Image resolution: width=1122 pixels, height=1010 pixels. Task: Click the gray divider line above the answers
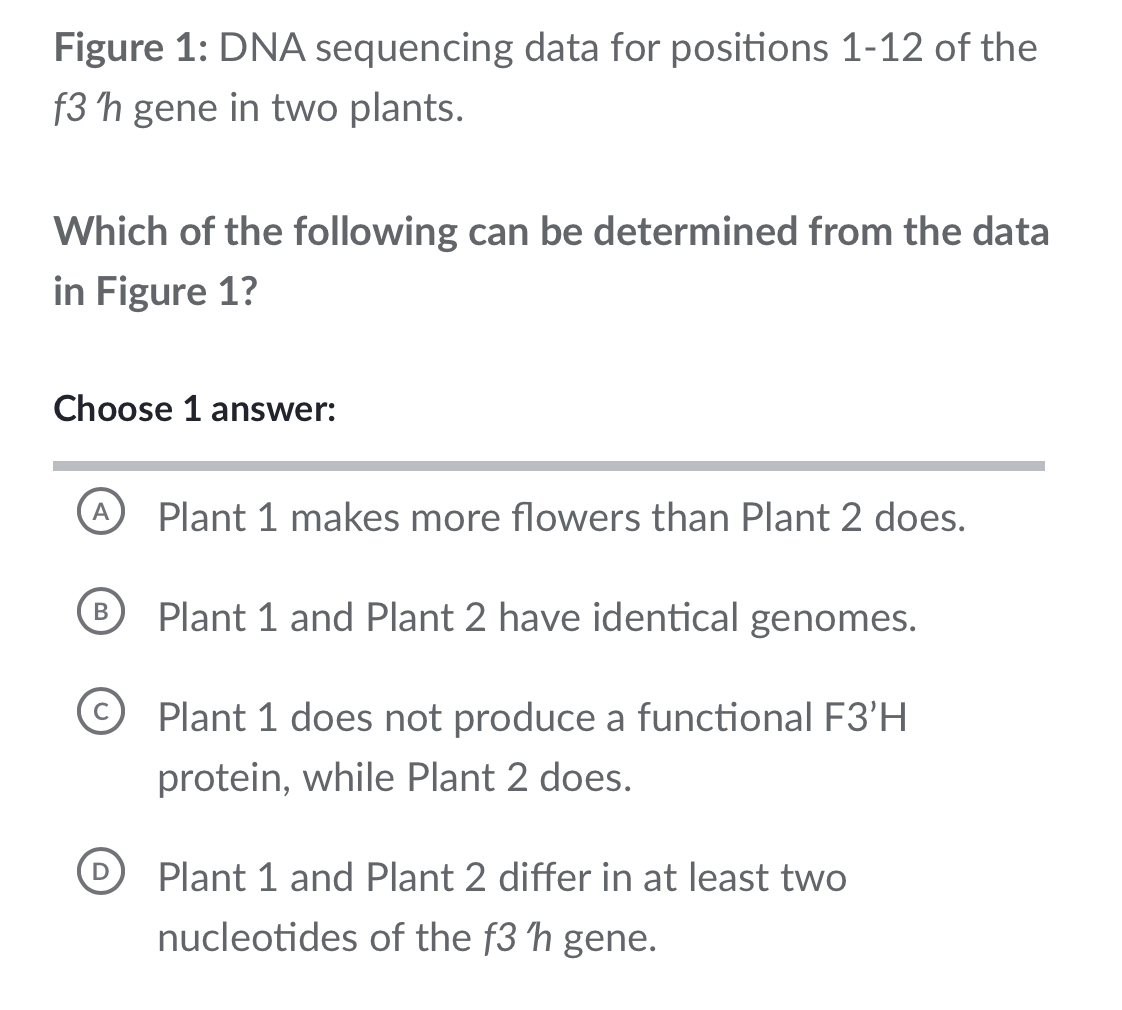point(548,466)
